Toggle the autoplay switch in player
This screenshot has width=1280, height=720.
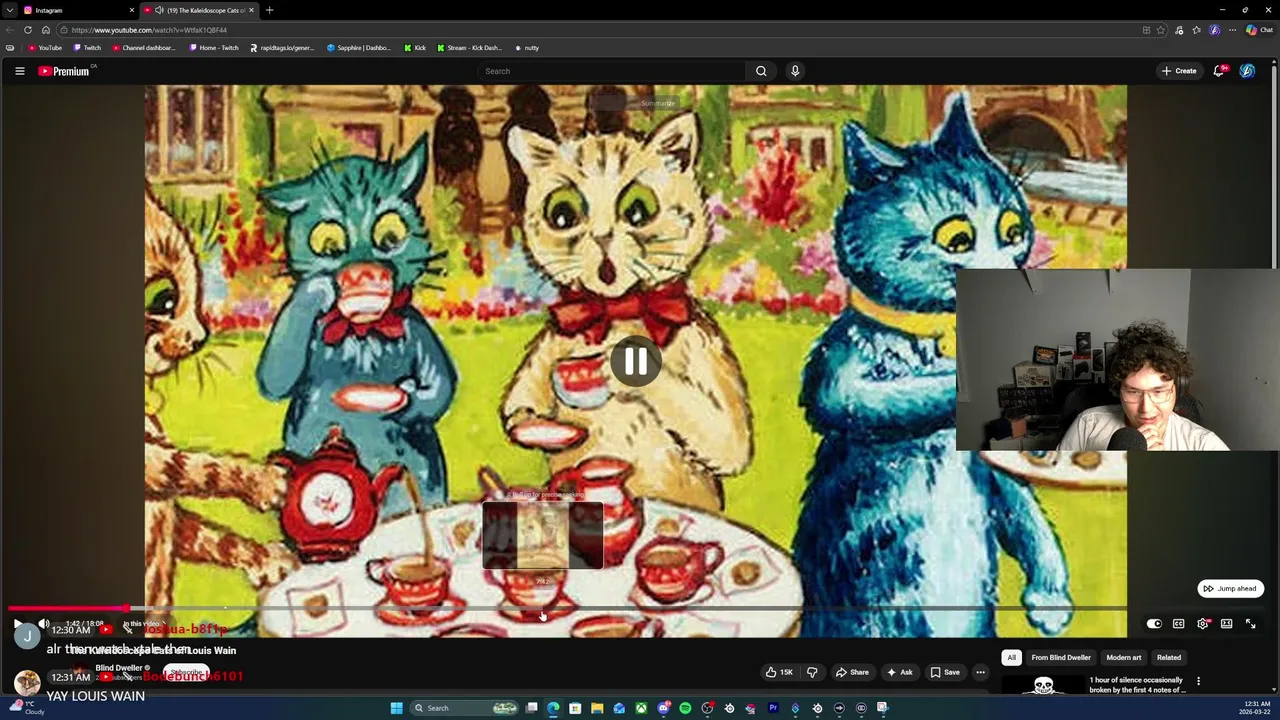pos(1154,624)
